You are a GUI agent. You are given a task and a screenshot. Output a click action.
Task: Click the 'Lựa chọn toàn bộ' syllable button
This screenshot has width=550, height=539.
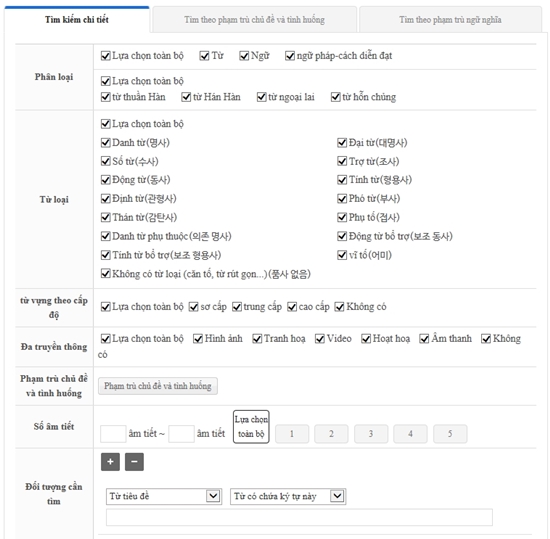point(251,427)
